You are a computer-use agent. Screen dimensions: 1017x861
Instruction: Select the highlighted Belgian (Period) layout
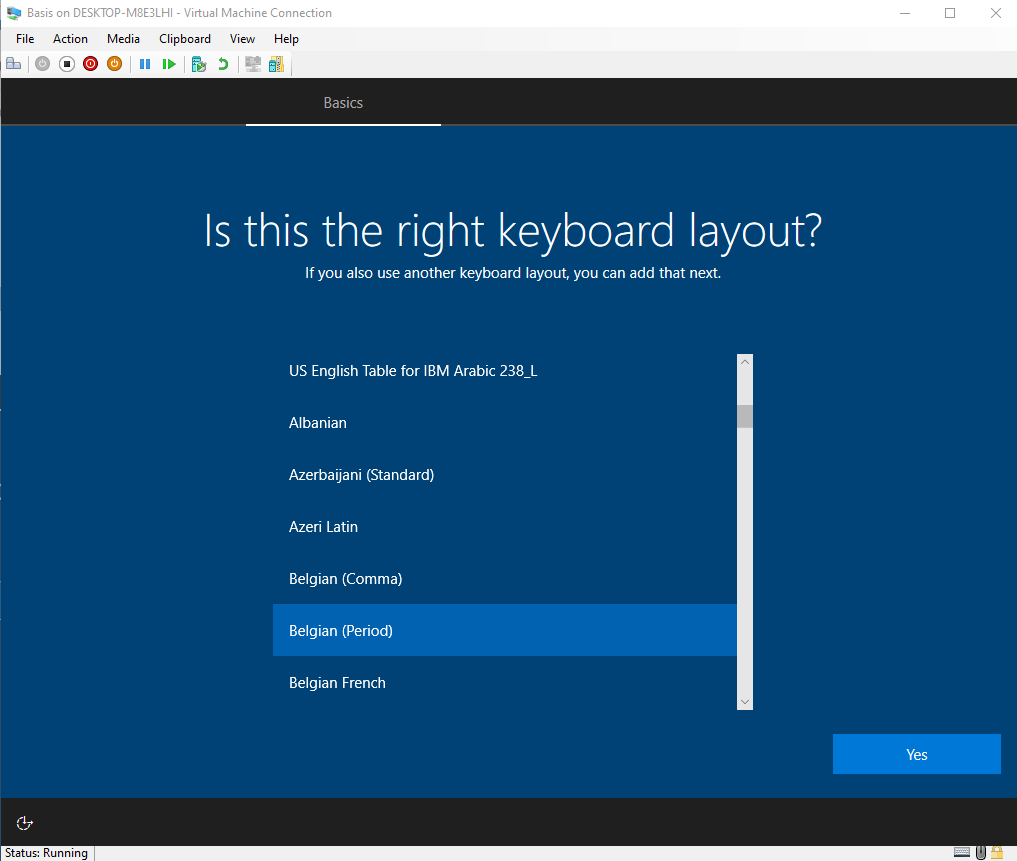pyautogui.click(x=505, y=630)
